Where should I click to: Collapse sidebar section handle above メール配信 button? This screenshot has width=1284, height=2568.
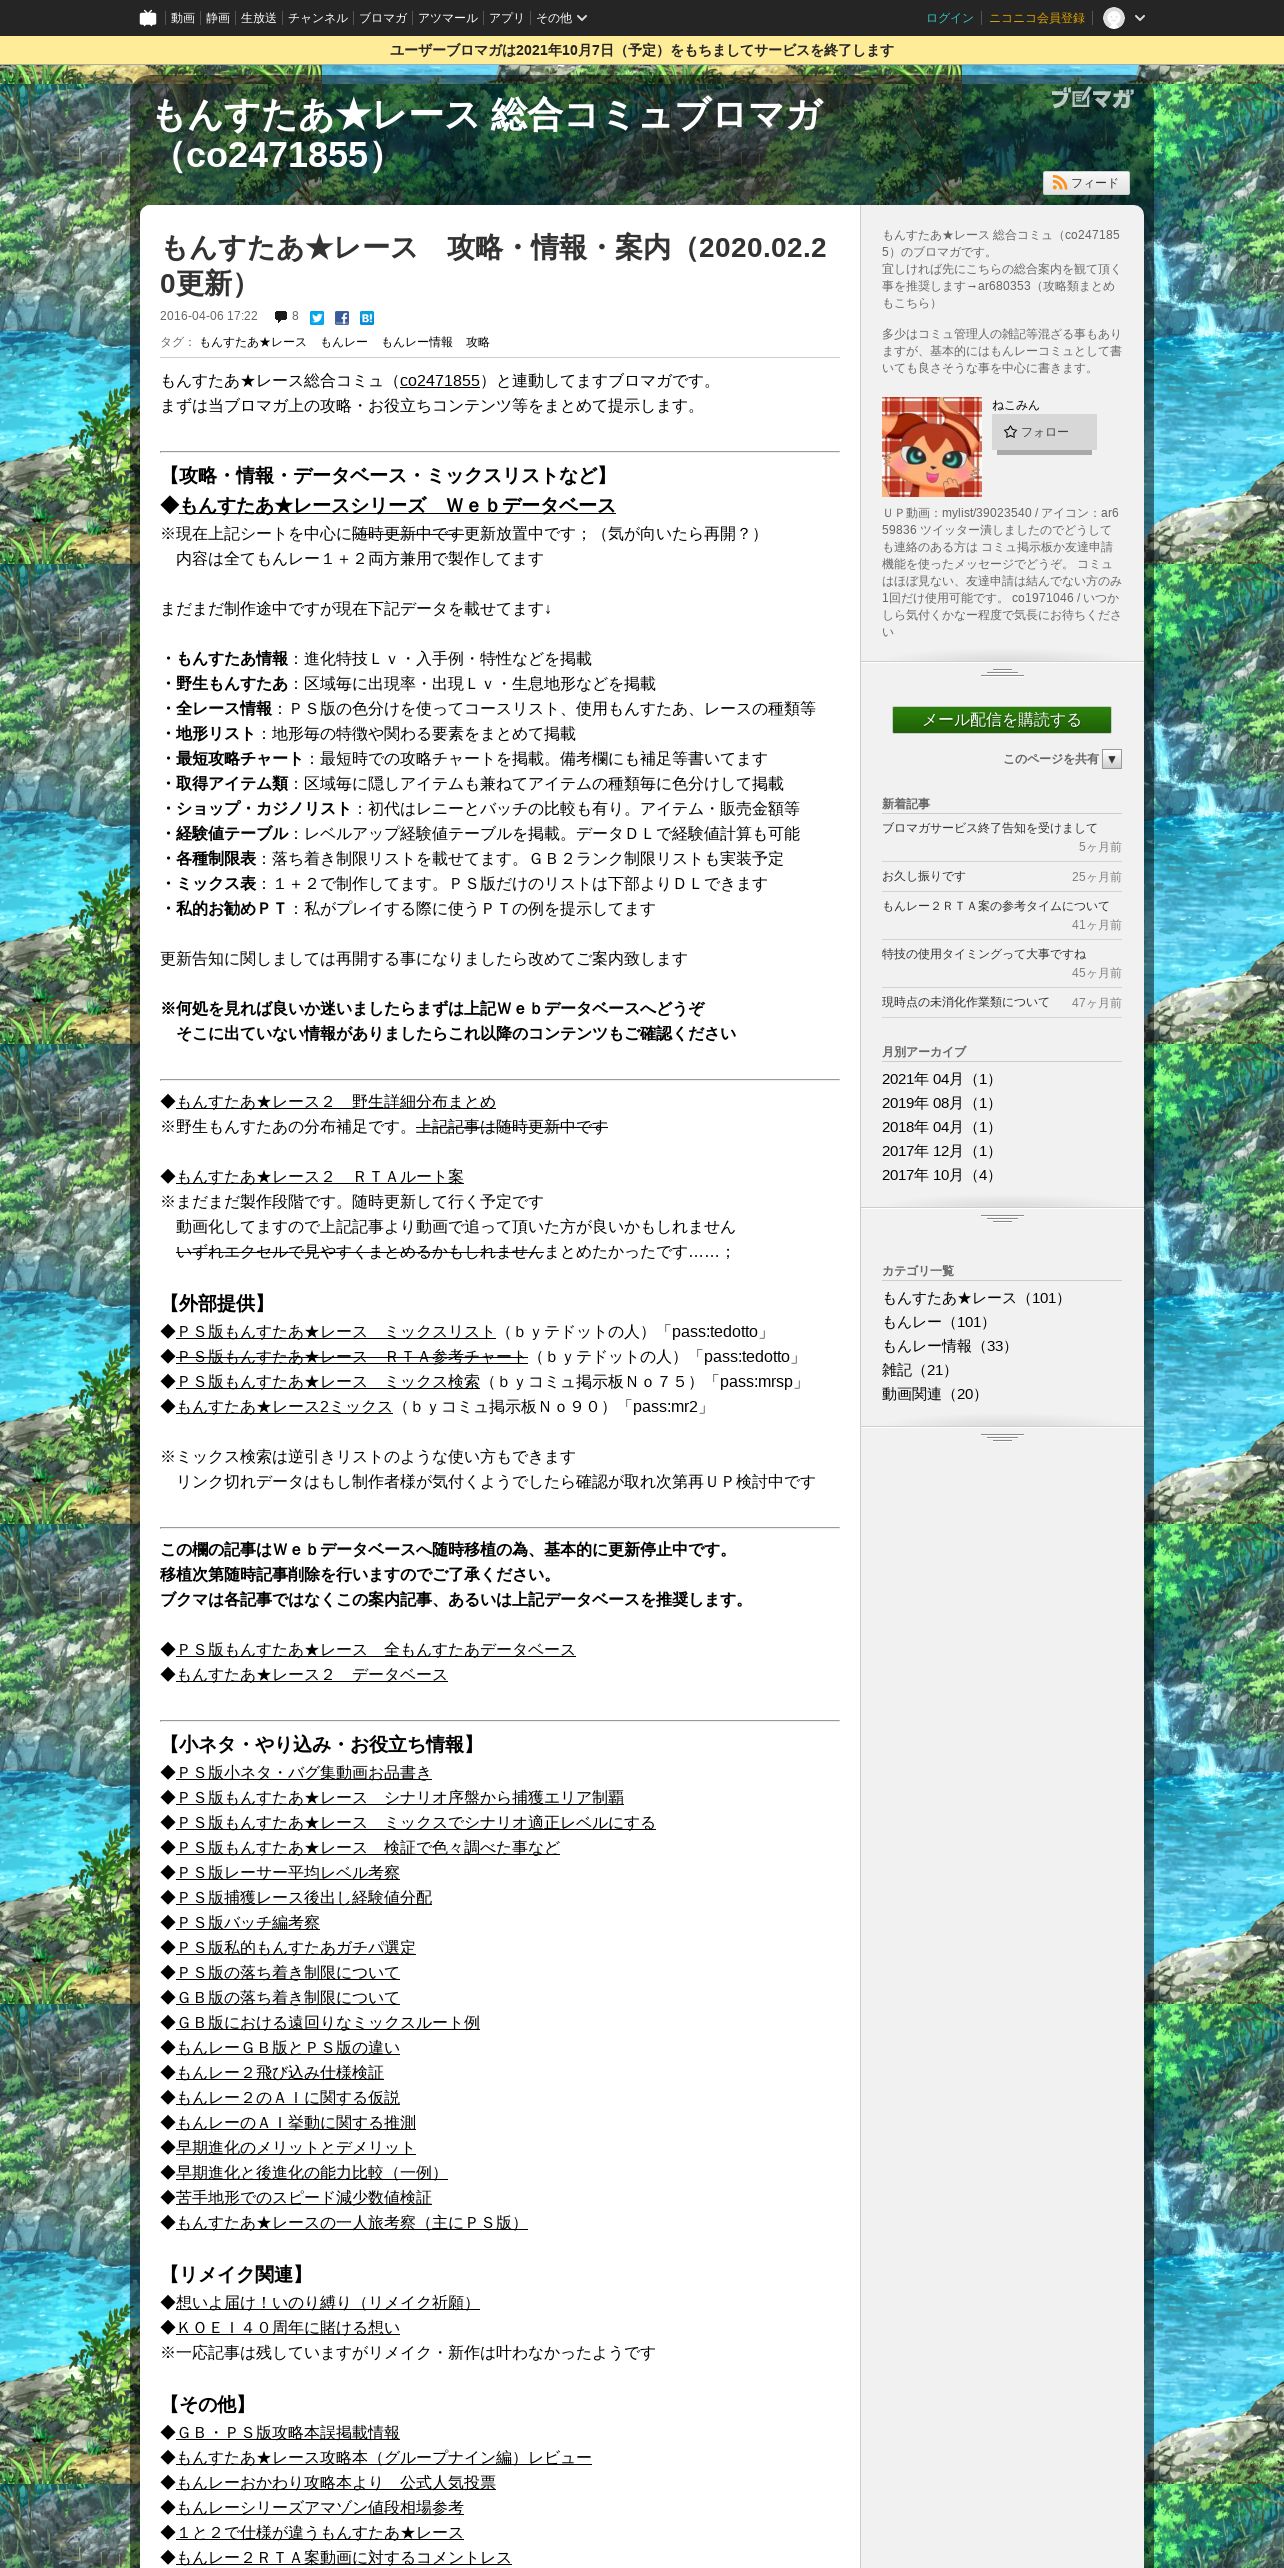(x=1002, y=672)
